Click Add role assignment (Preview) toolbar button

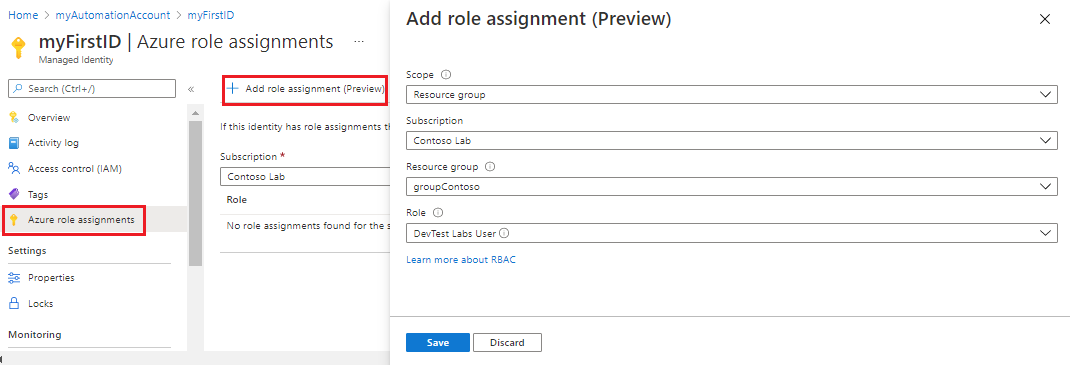tap(305, 89)
